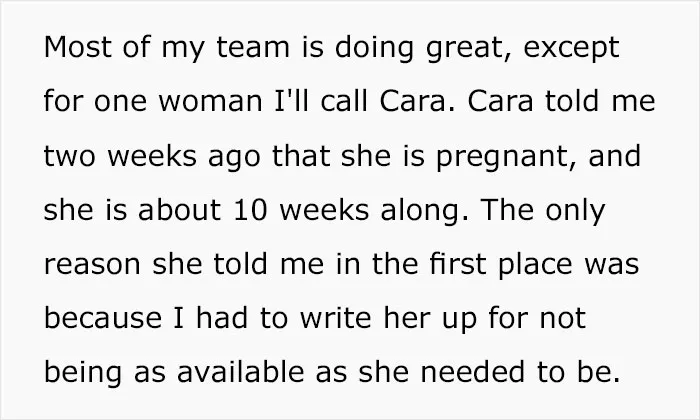Click the word 'needed' in the last line
The height and width of the screenshot is (420, 700).
[x=472, y=371]
